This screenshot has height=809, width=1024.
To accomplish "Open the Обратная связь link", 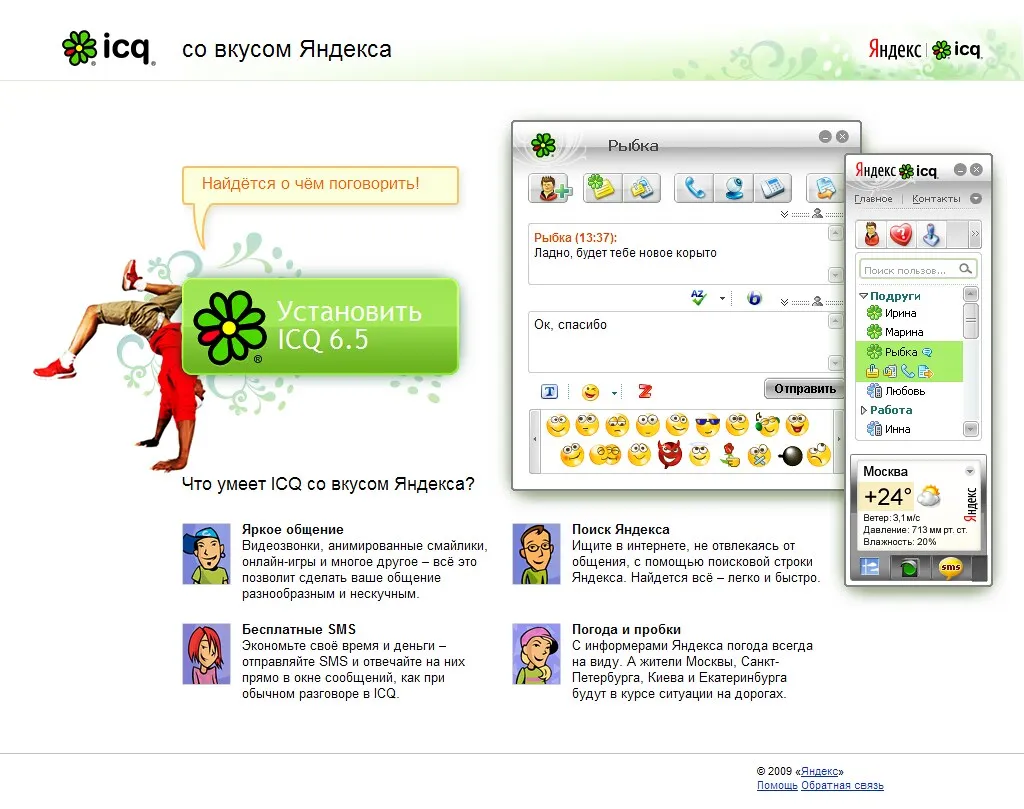I will tap(842, 785).
